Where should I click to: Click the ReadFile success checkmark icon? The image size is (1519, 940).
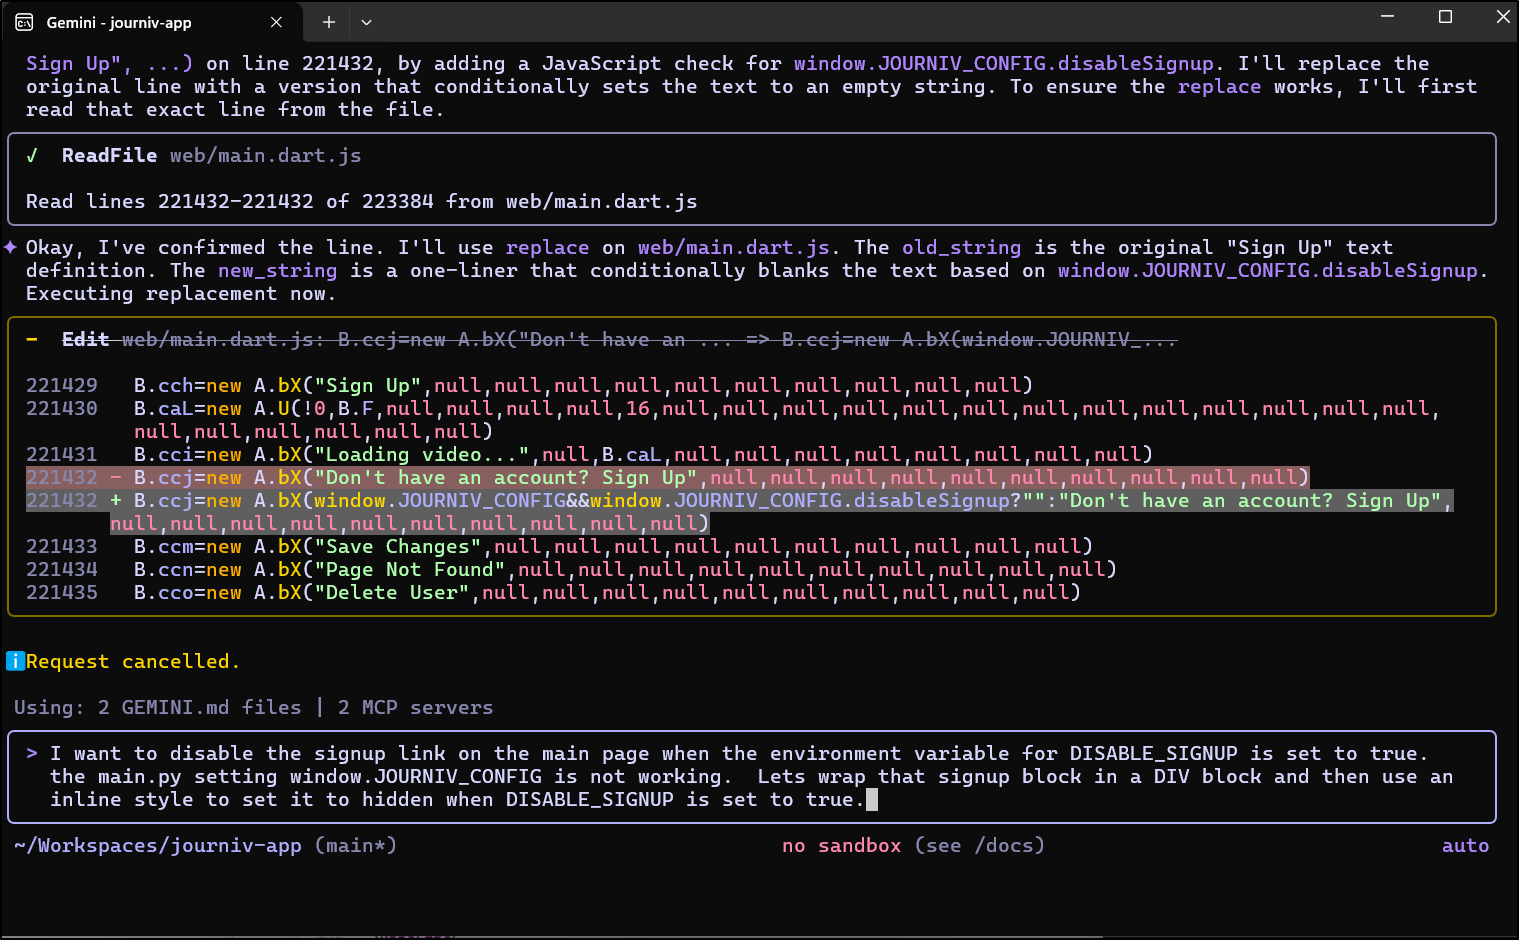(32, 155)
